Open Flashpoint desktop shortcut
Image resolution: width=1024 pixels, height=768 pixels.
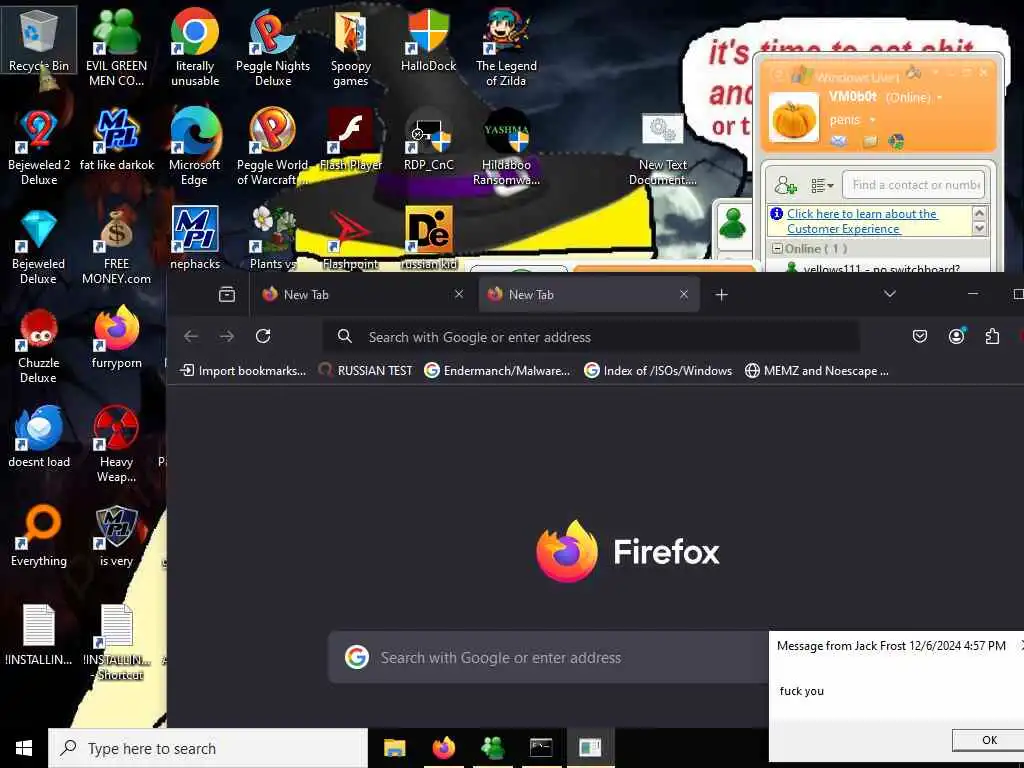351,238
